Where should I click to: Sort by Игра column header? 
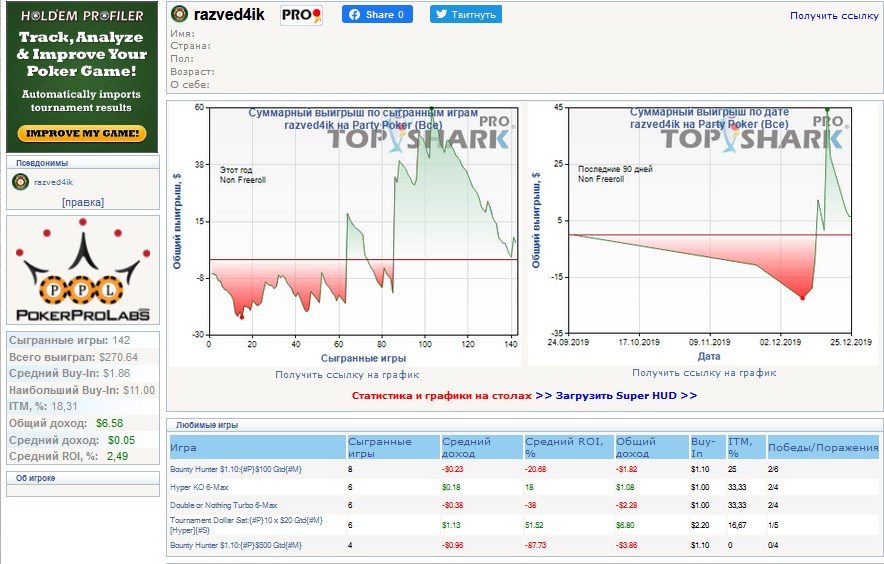click(258, 447)
